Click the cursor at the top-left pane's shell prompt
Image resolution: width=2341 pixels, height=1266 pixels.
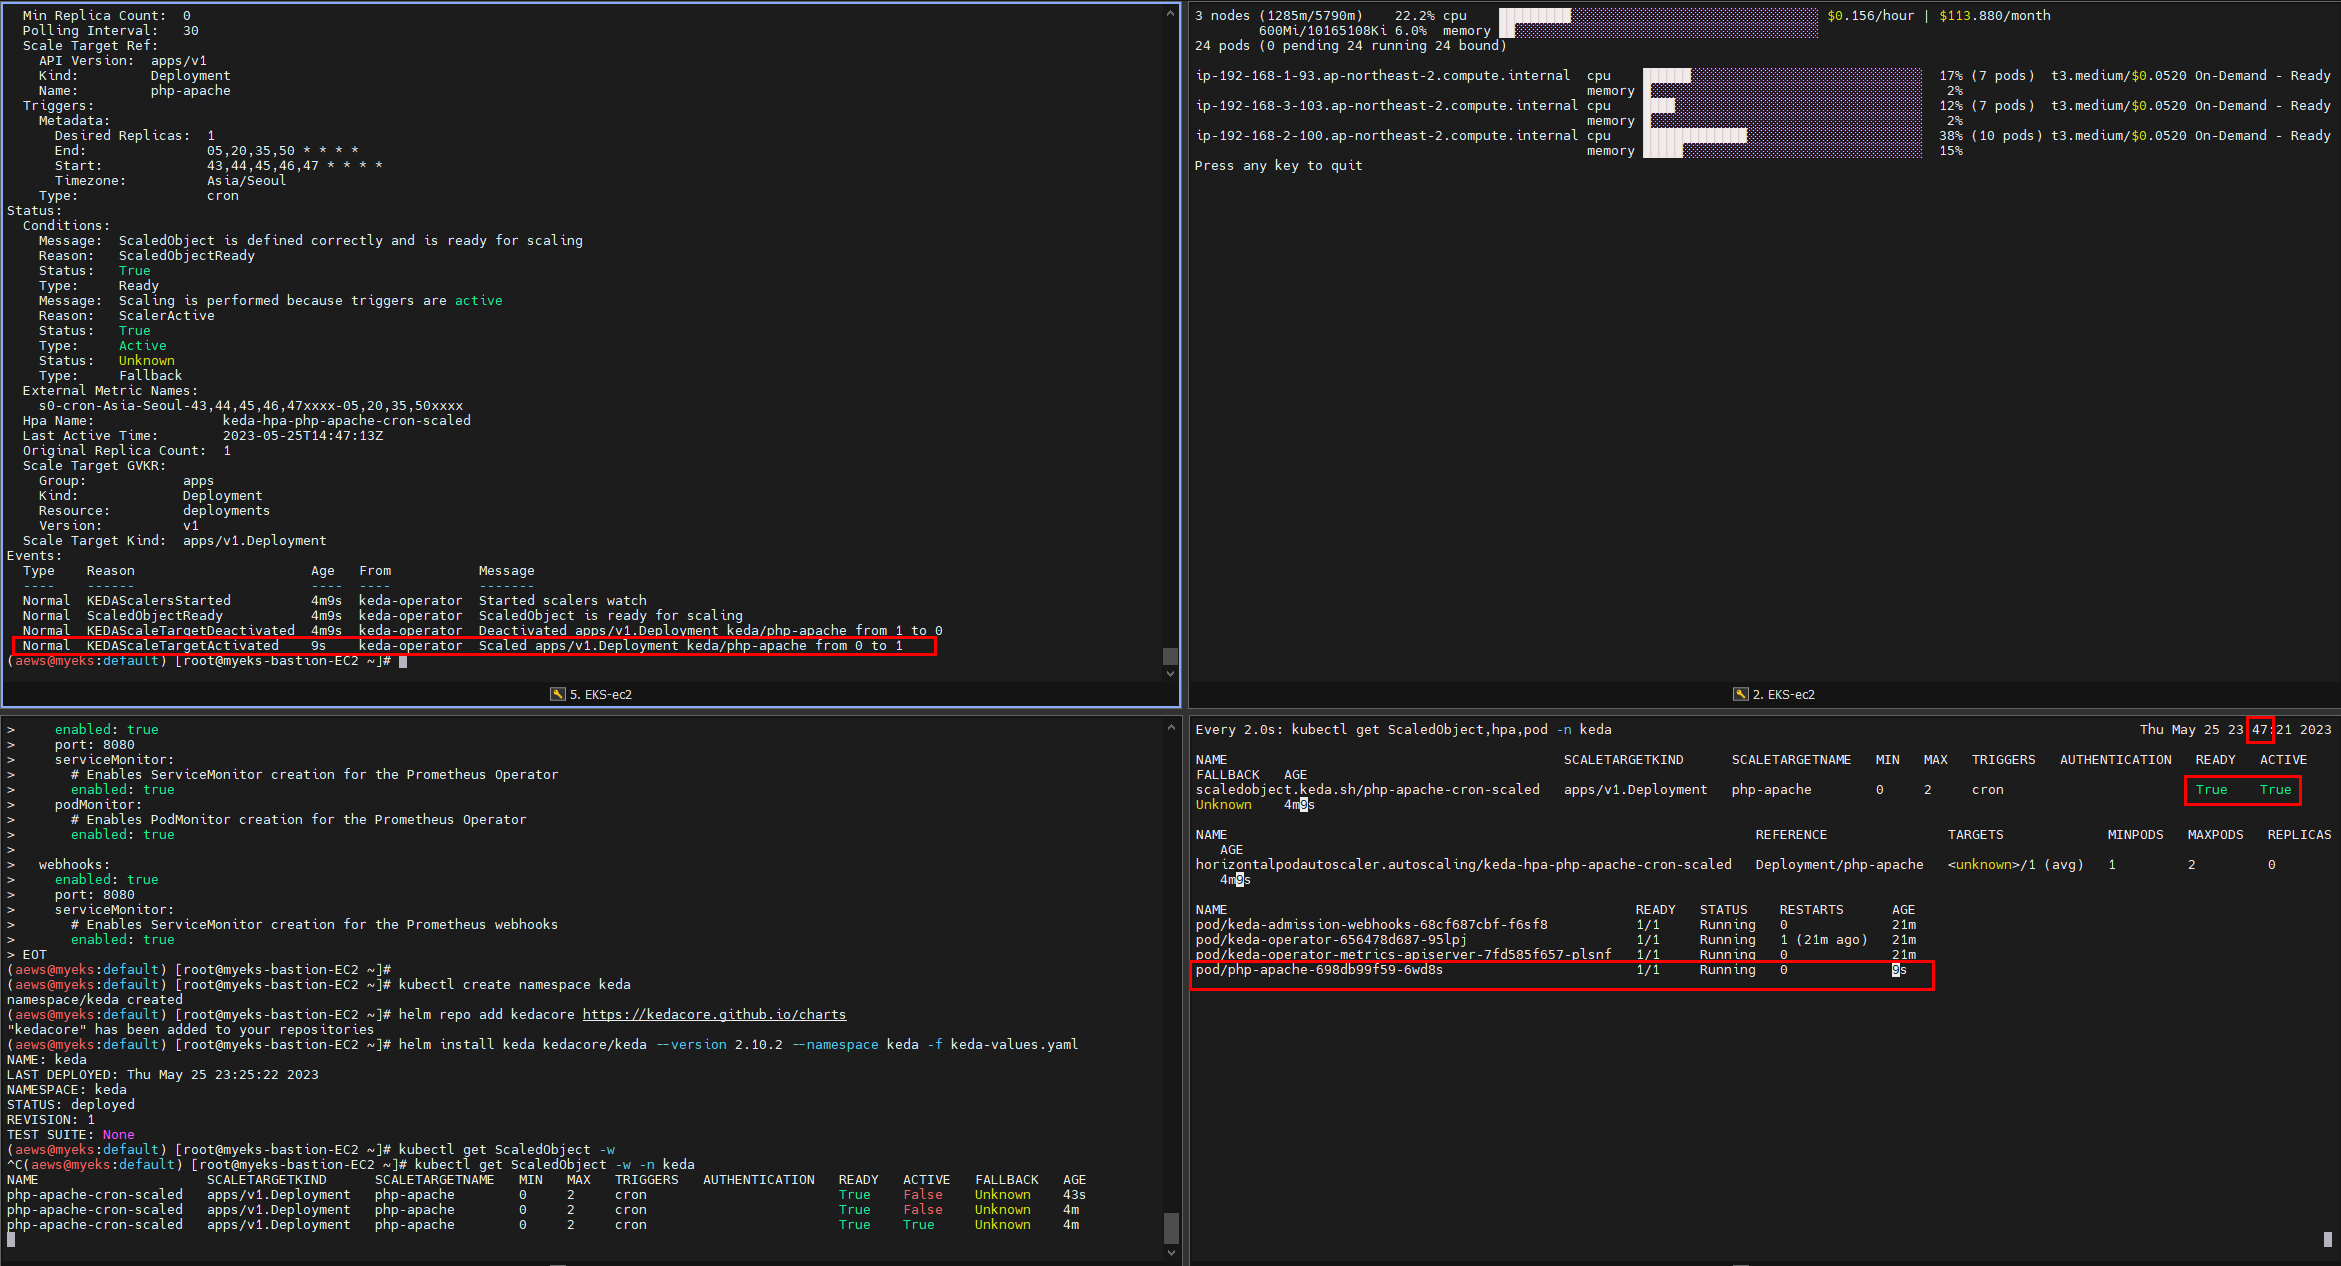point(403,661)
